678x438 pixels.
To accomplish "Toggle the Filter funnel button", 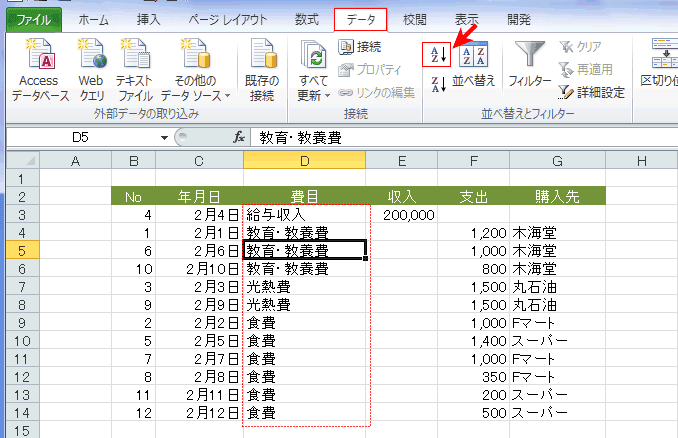I will [x=530, y=64].
